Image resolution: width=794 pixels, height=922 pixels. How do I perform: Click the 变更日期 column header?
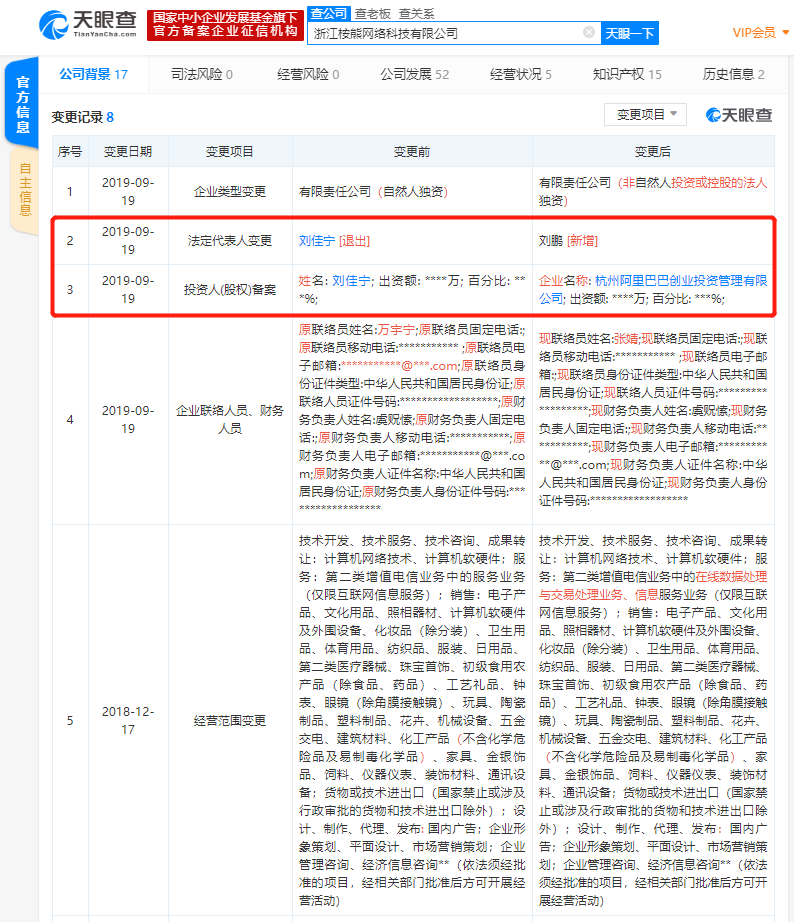coord(128,152)
